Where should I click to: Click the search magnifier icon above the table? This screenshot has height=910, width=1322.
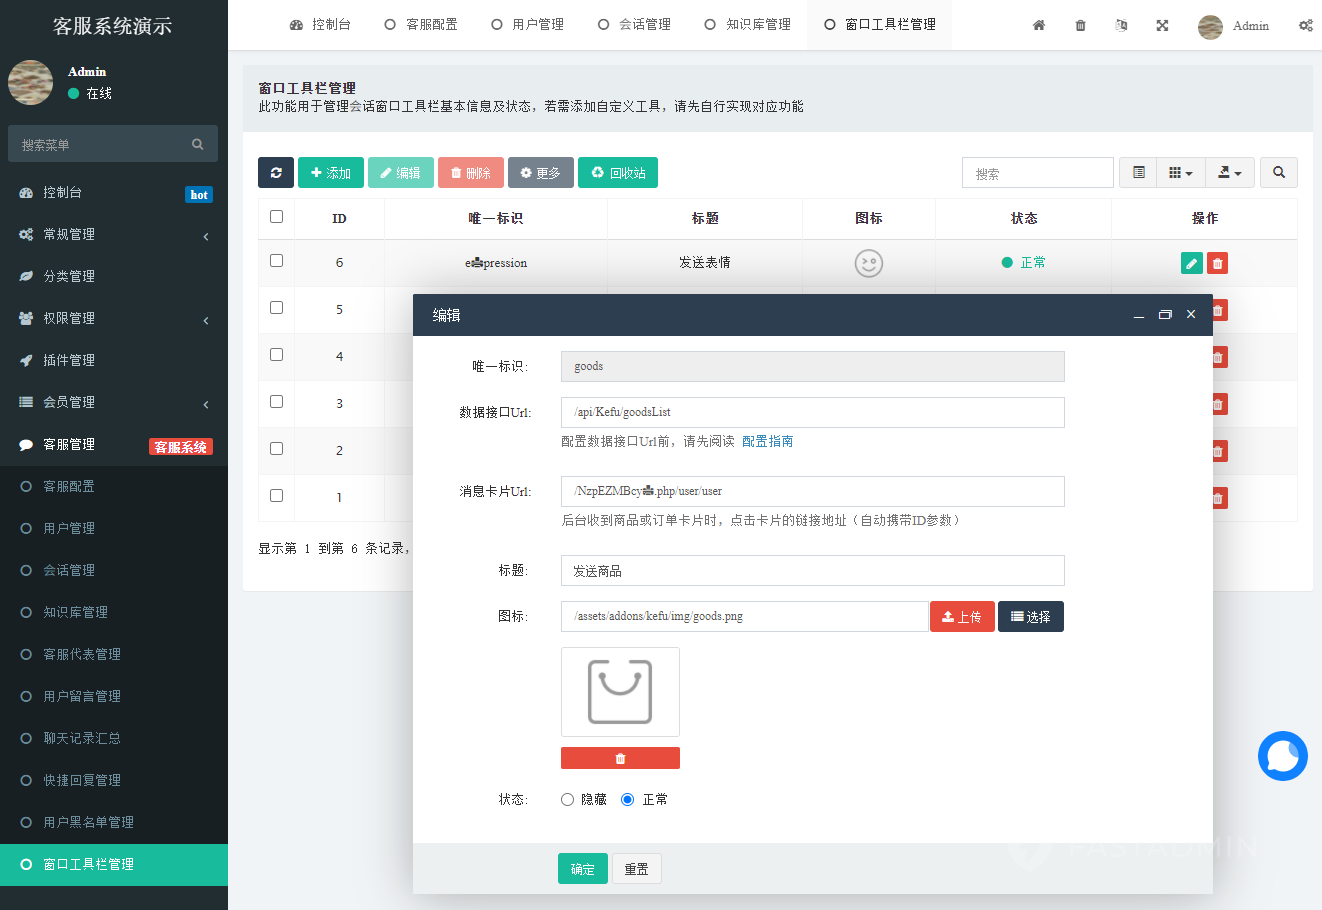(1278, 172)
